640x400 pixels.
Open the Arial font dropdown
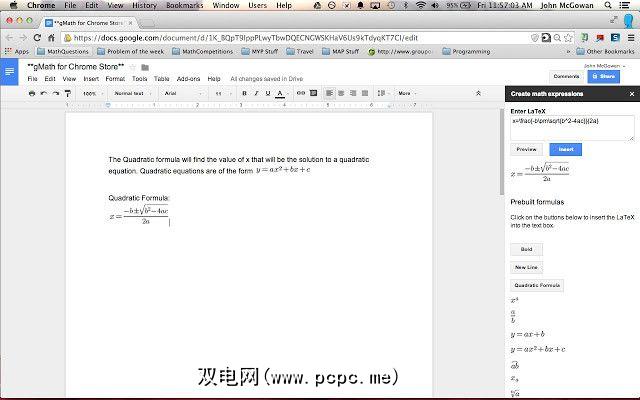coord(183,93)
